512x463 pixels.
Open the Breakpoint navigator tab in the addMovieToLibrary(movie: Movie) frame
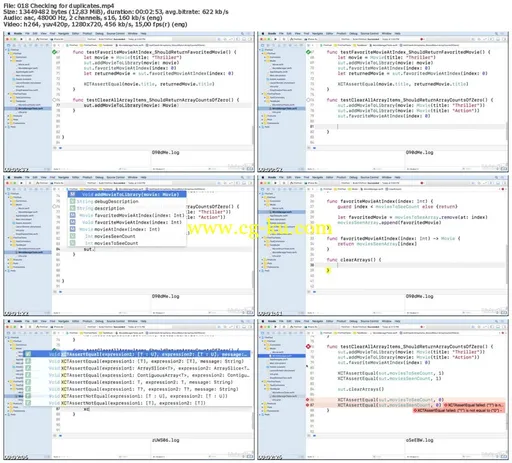[41, 46]
